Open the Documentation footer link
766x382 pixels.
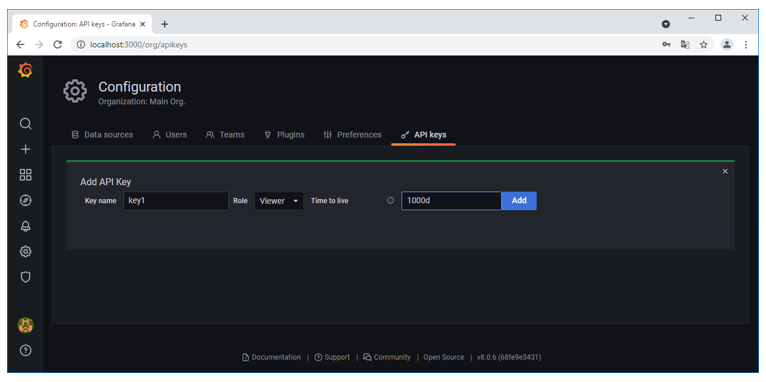[x=272, y=357]
